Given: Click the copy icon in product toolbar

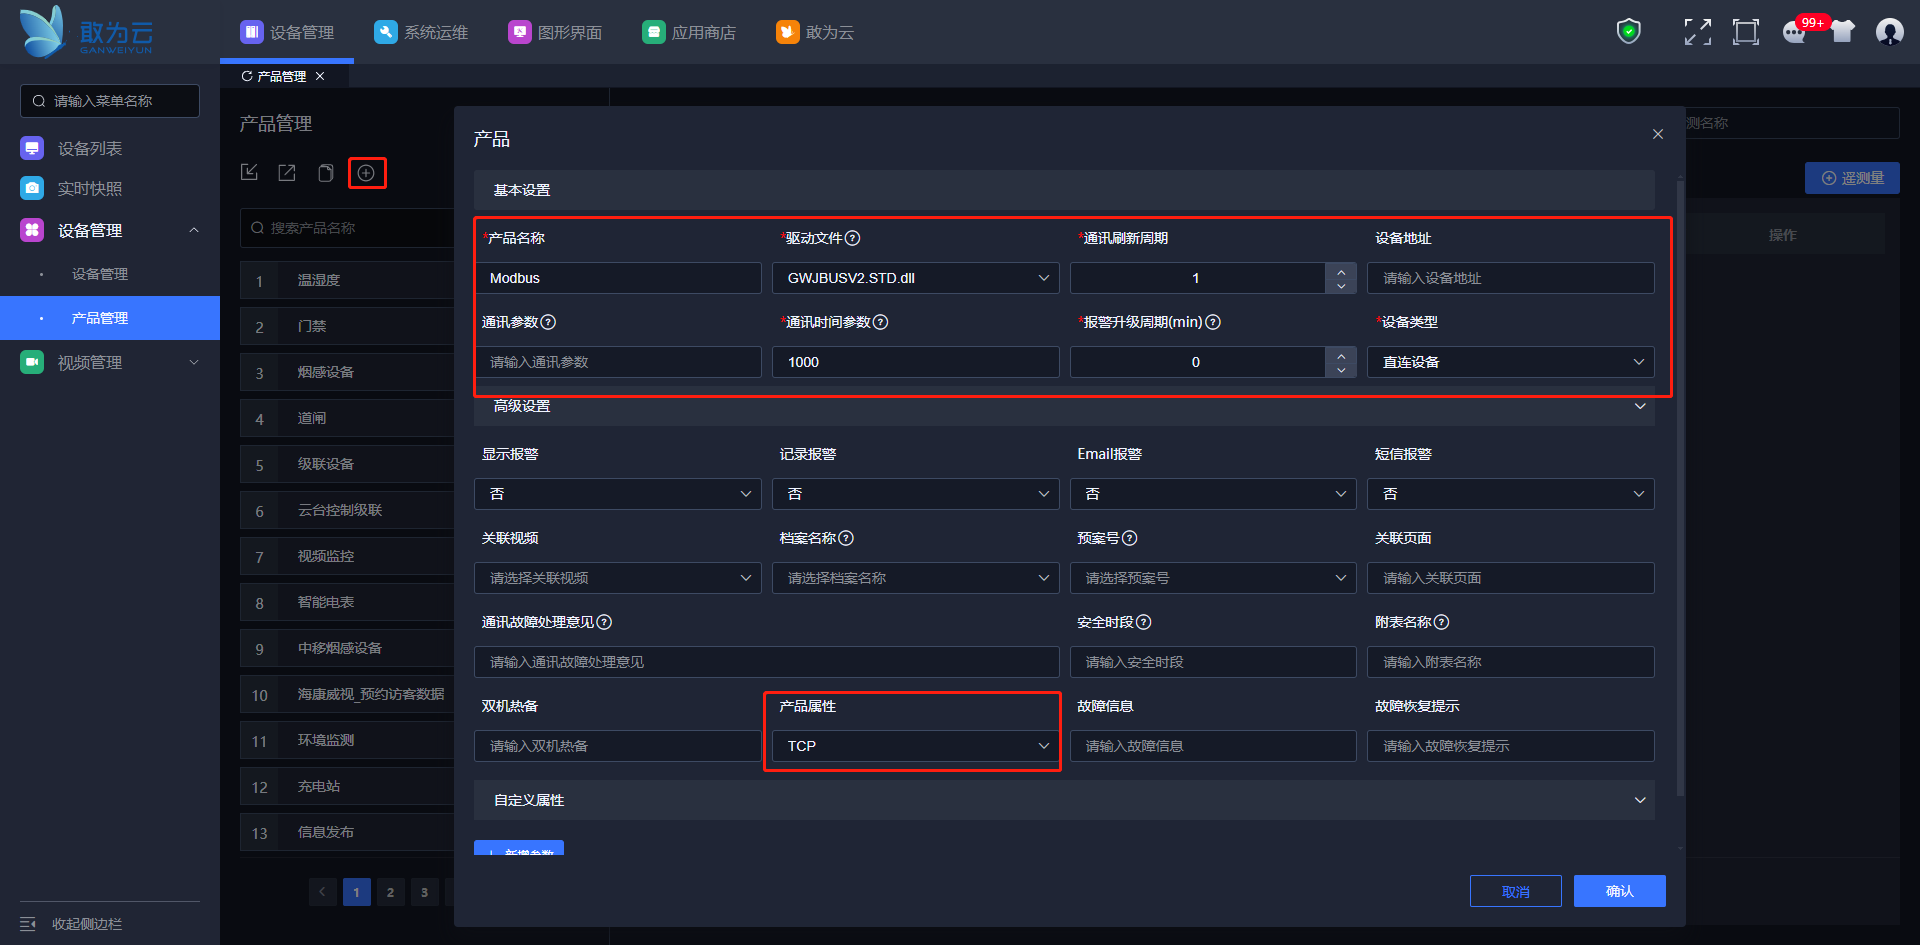Looking at the screenshot, I should click(325, 173).
